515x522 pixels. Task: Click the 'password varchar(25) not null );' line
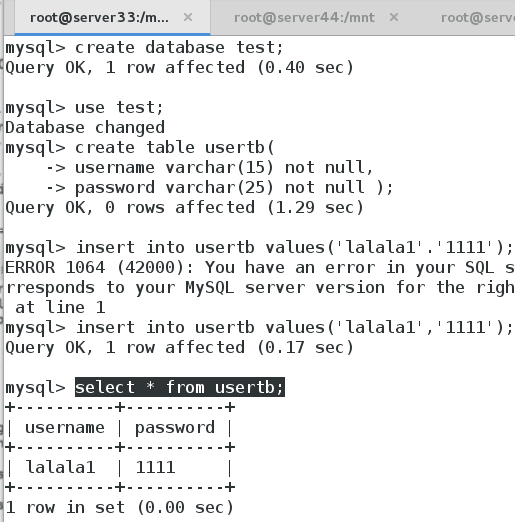220,187
